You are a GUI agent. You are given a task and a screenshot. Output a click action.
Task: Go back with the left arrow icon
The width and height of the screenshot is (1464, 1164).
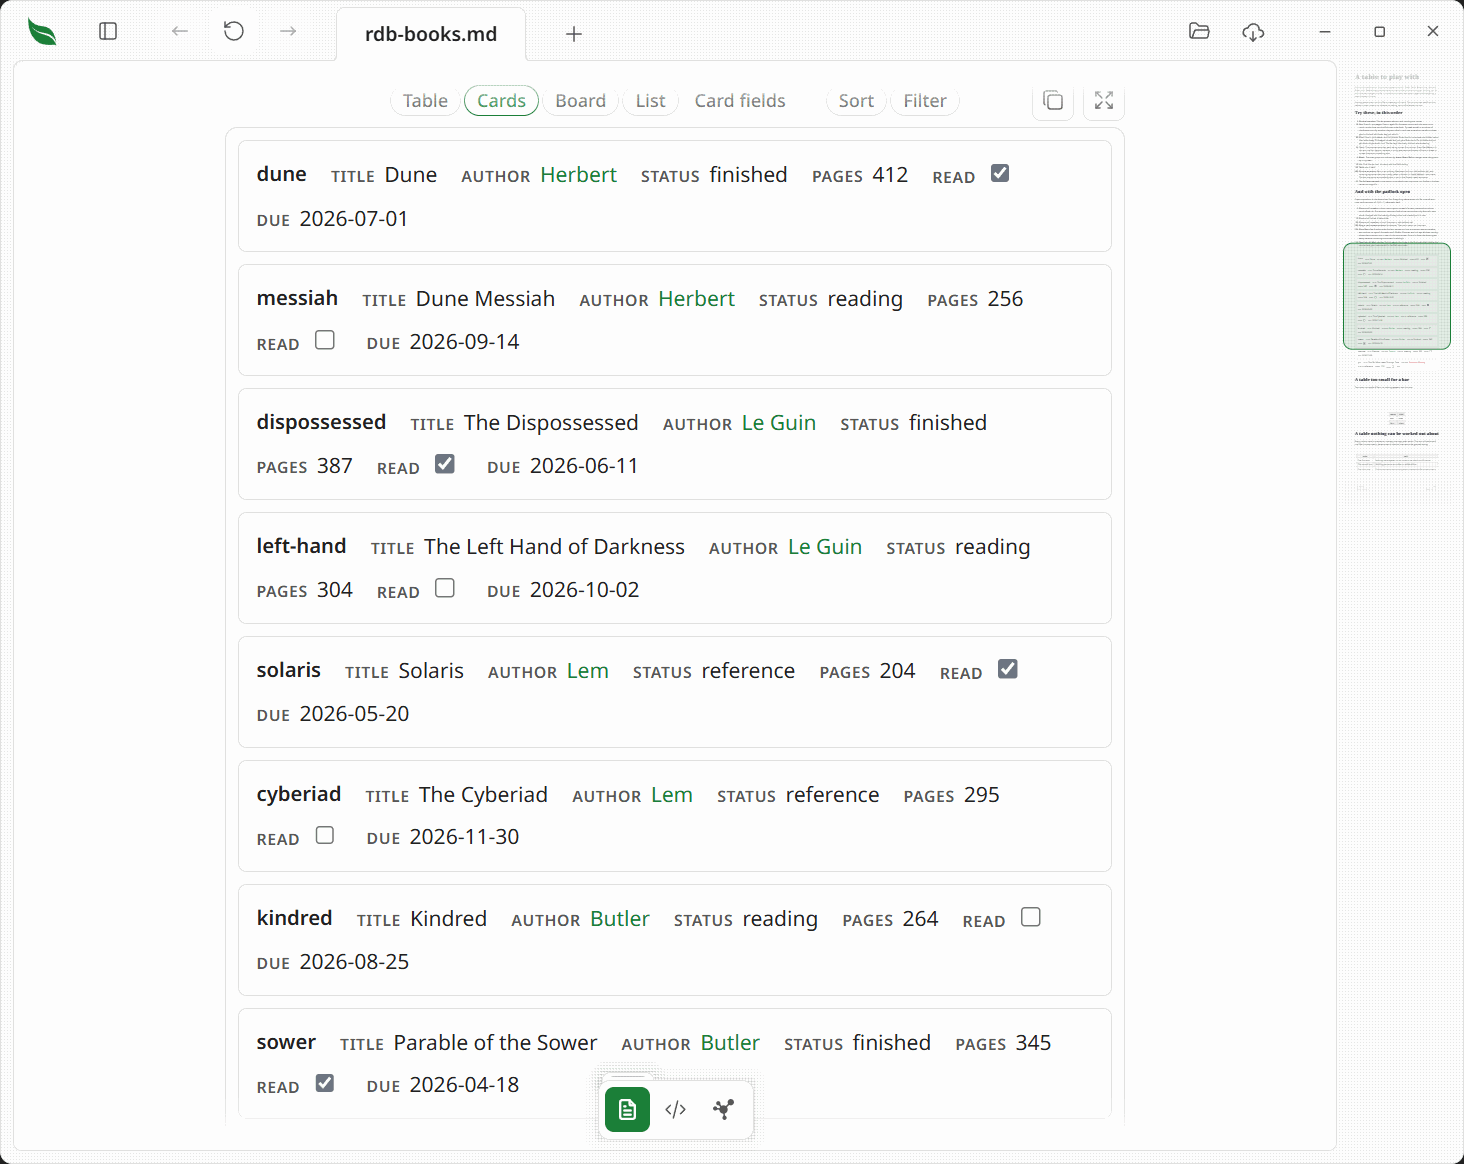[180, 31]
